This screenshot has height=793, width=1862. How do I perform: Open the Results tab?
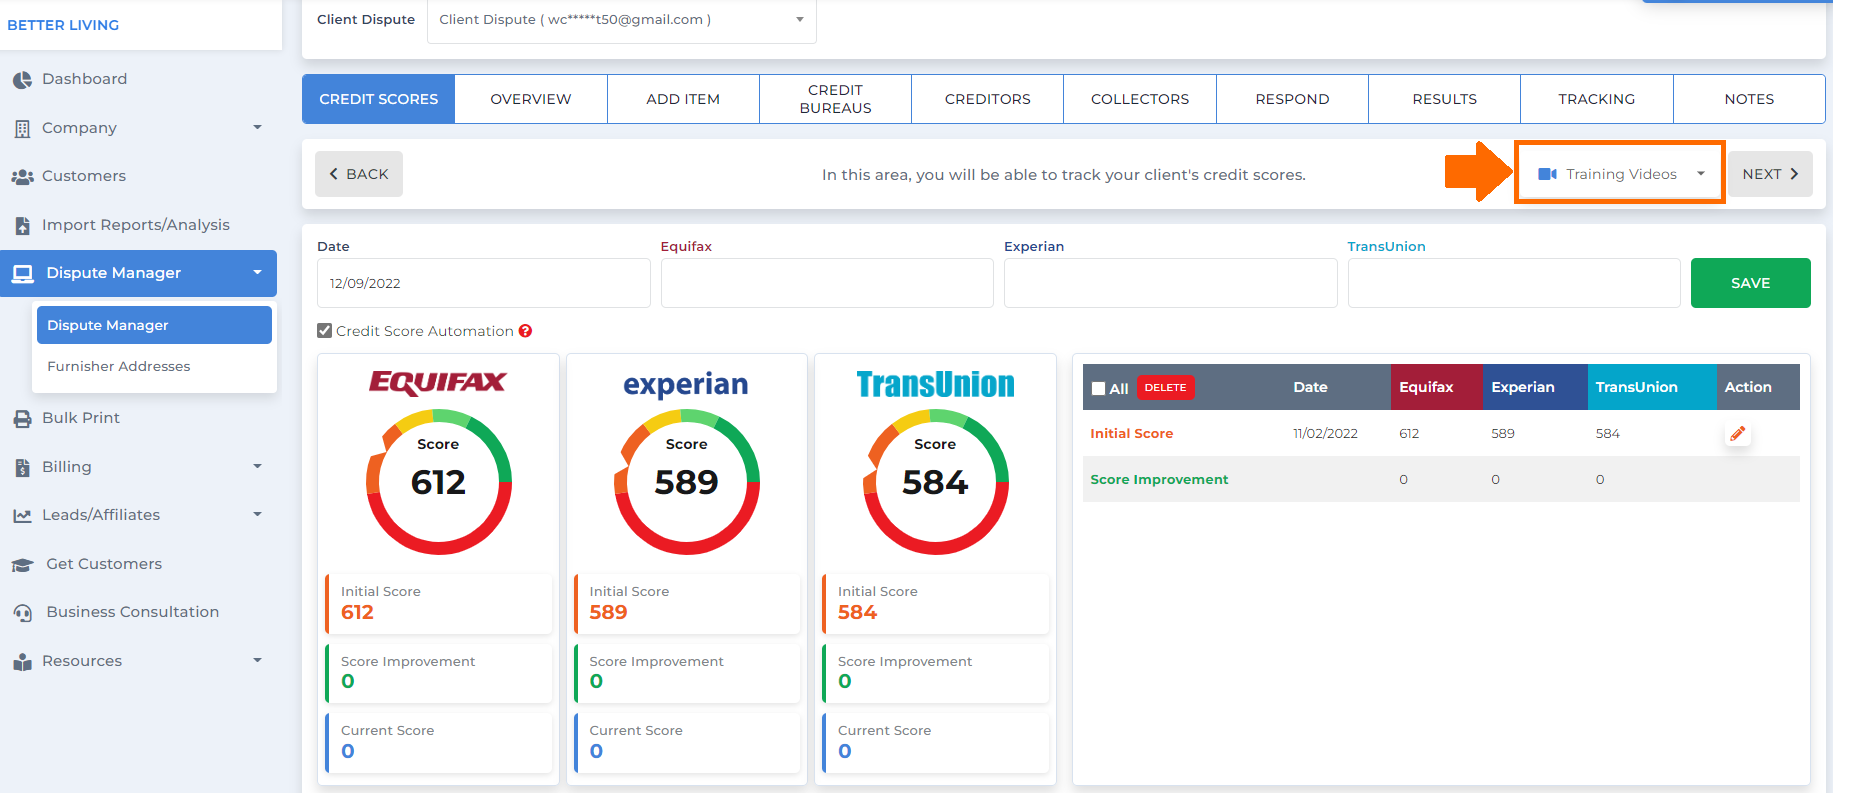pos(1444,99)
